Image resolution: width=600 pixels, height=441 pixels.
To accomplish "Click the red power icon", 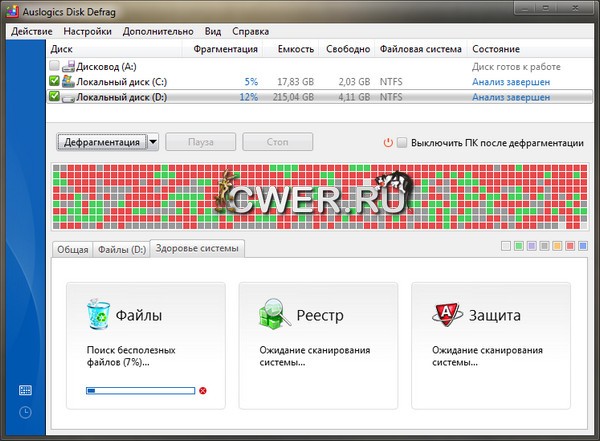I will pyautogui.click(x=388, y=142).
